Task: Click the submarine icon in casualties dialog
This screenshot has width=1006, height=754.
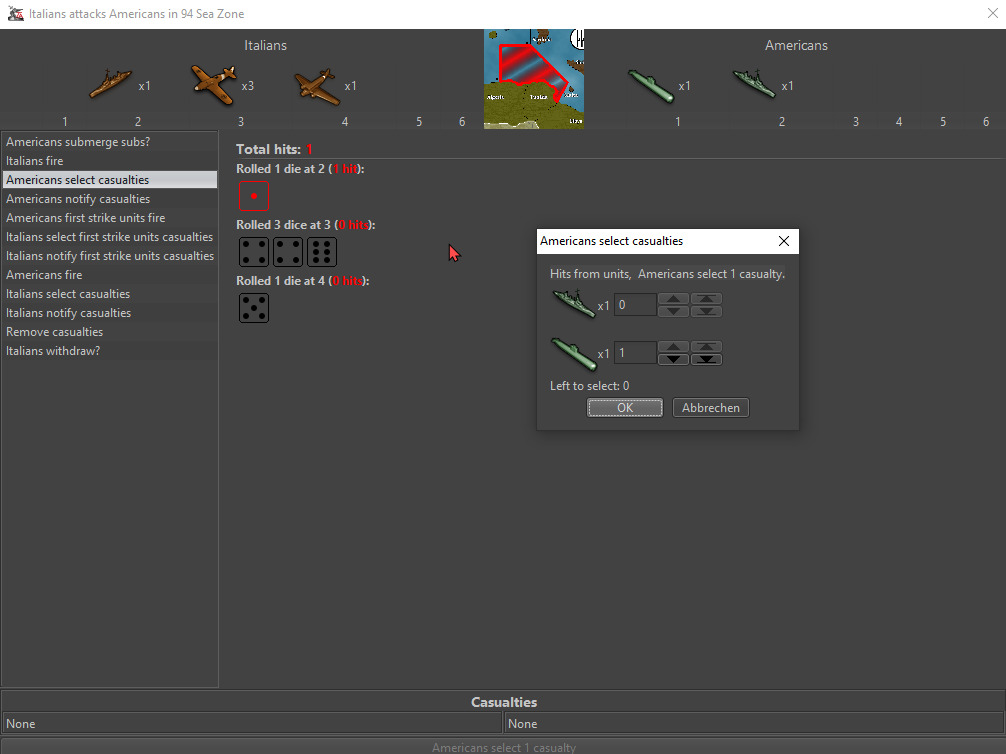Action: tap(573, 353)
